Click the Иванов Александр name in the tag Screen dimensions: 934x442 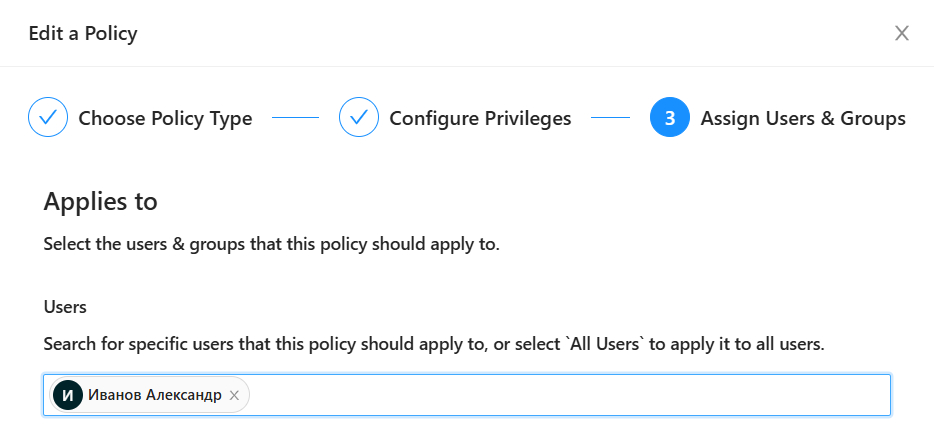click(155, 395)
